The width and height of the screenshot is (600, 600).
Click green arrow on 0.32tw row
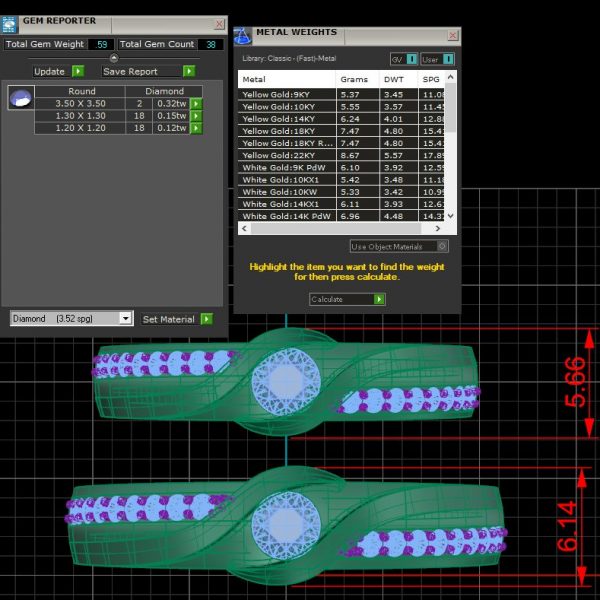196,103
